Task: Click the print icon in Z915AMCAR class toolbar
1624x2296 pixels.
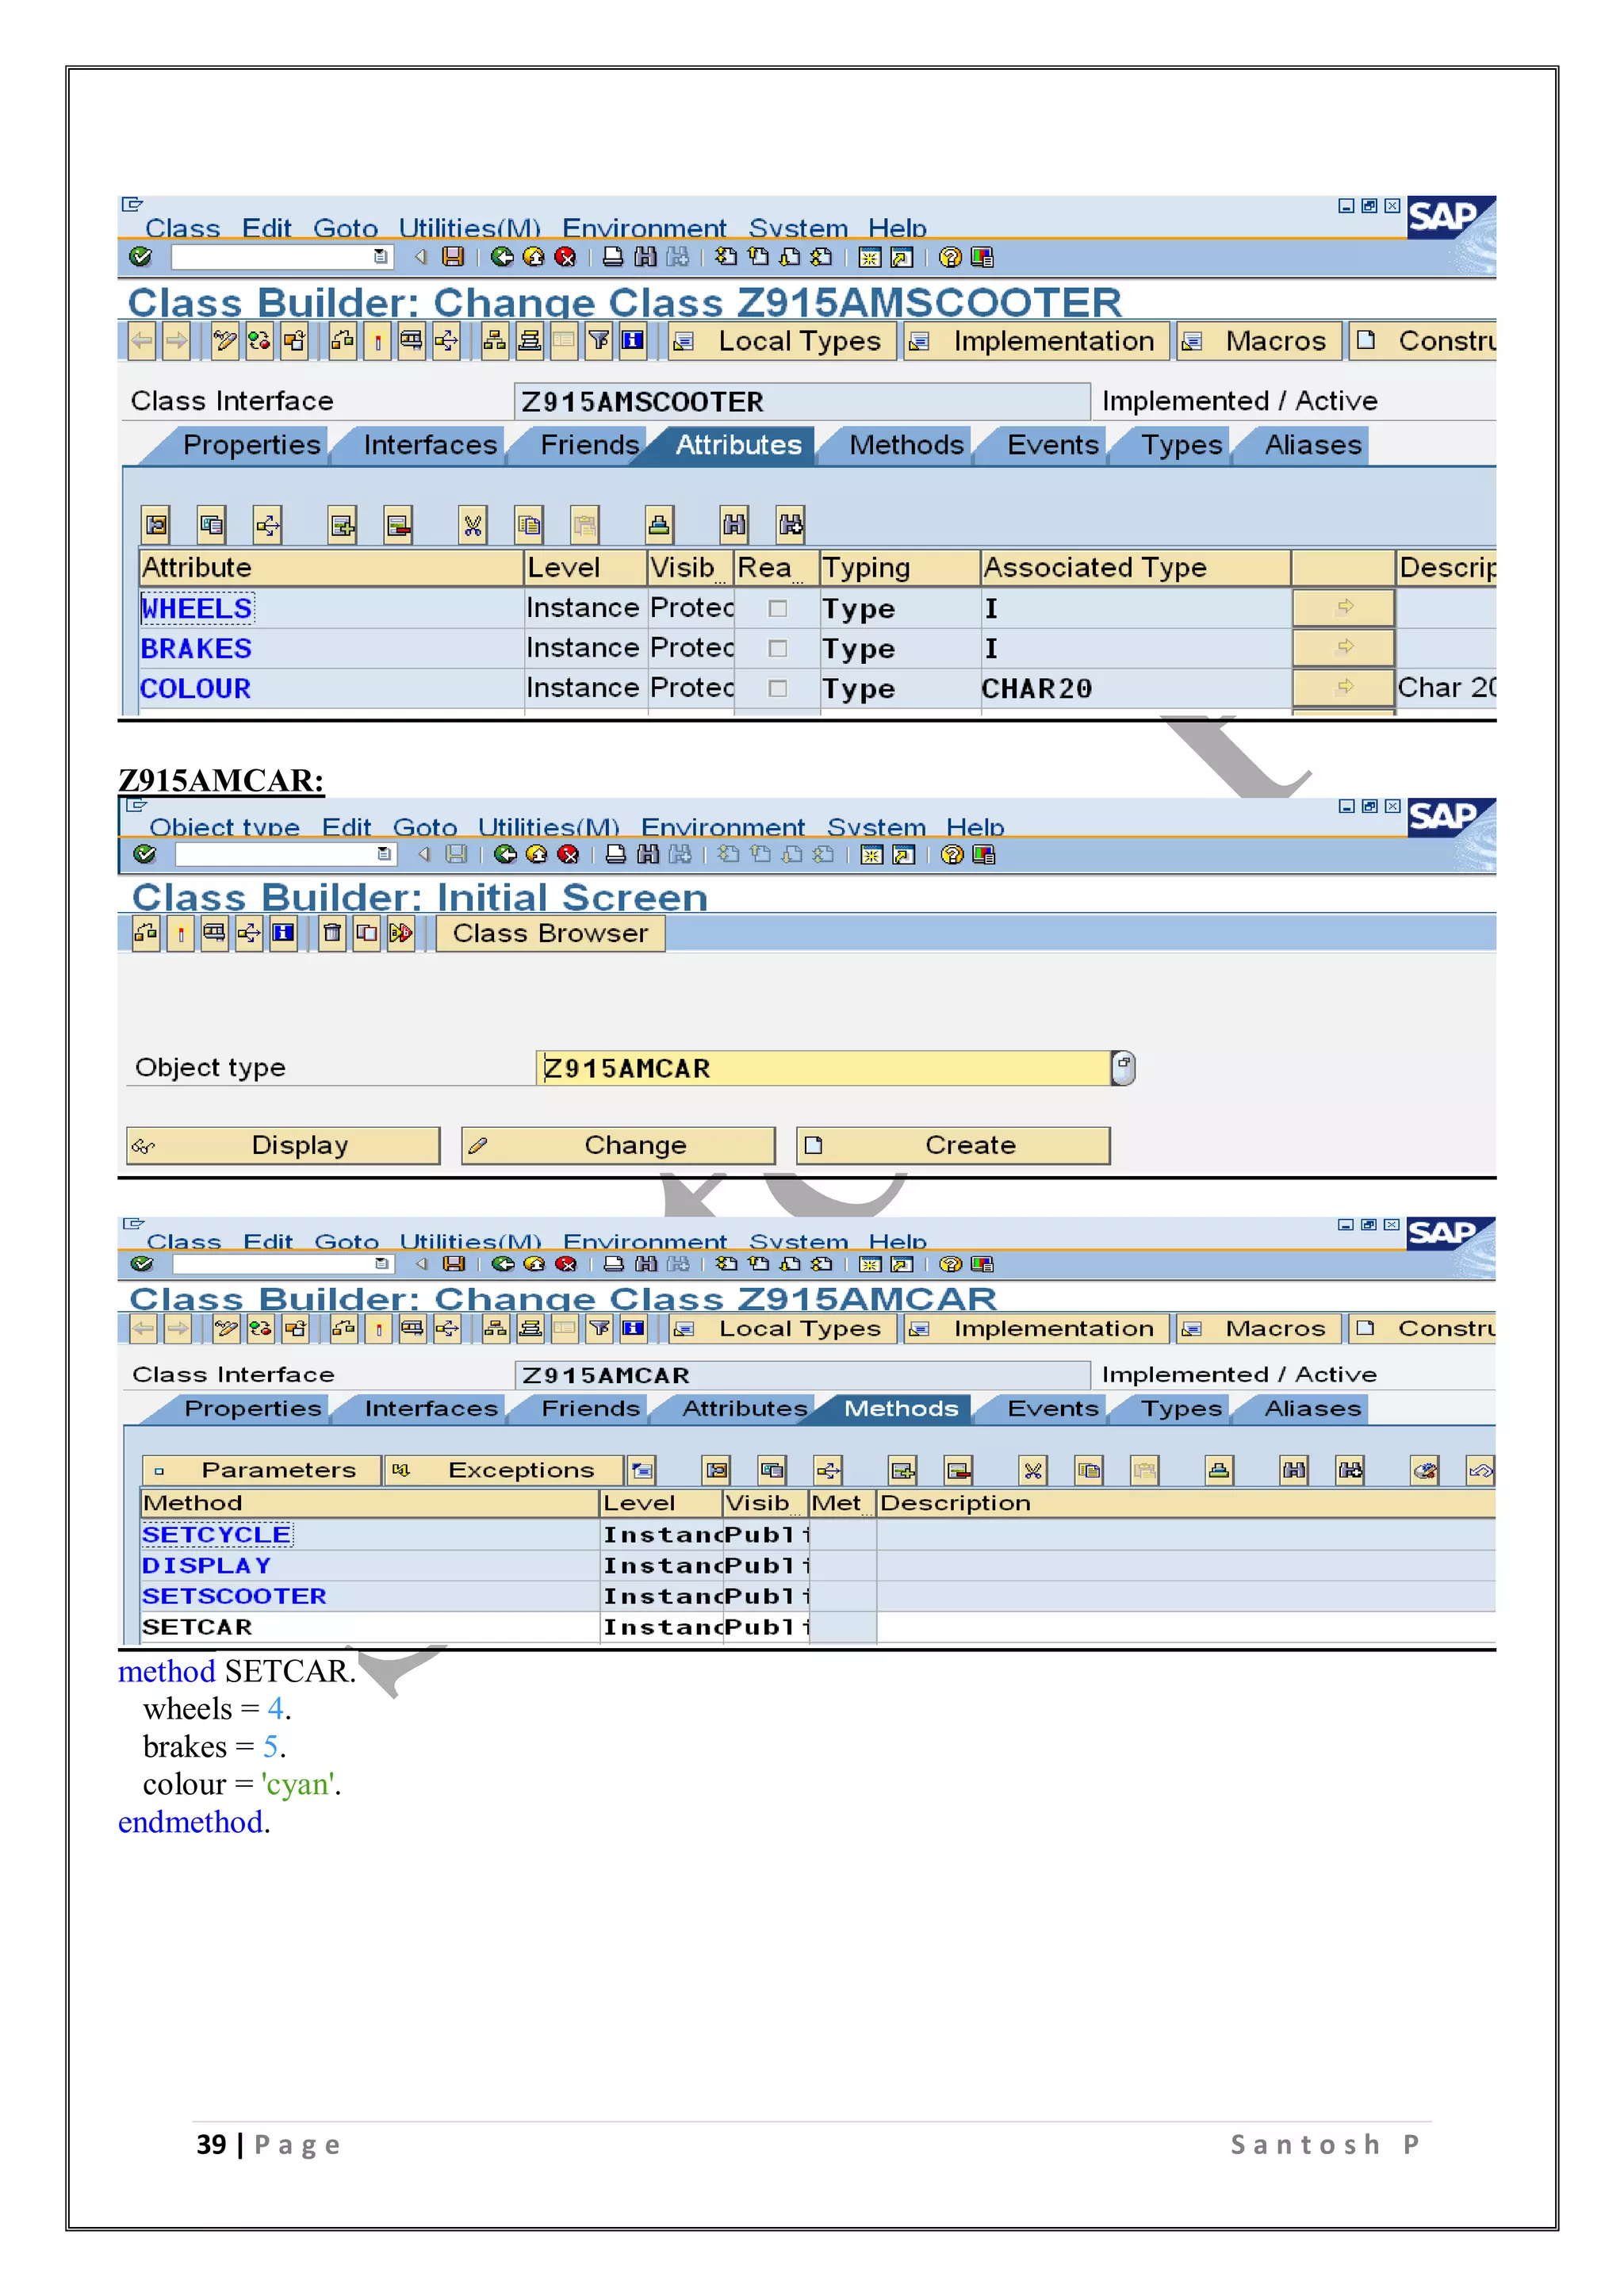Action: (614, 1264)
